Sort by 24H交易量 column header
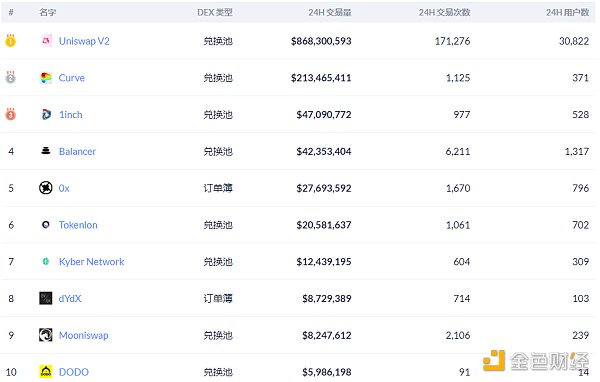 [330, 12]
